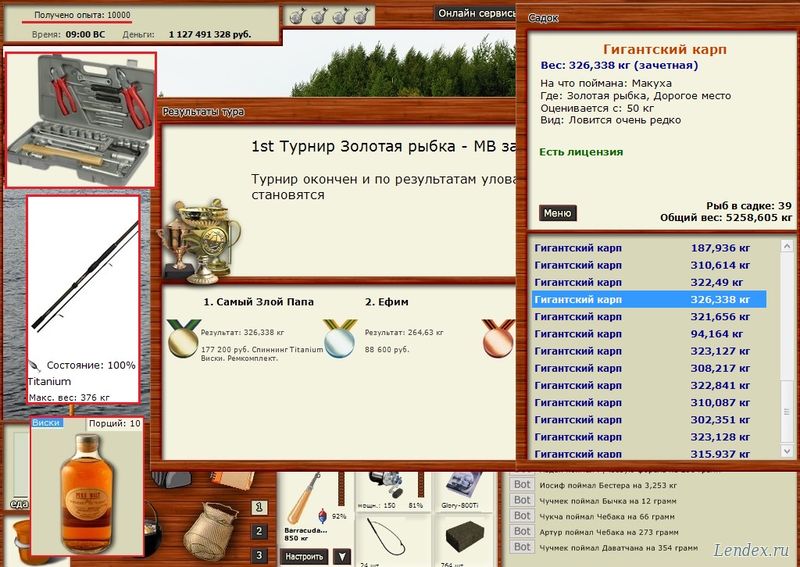
Task: Switch to tackle slot number 1
Action: click(259, 508)
